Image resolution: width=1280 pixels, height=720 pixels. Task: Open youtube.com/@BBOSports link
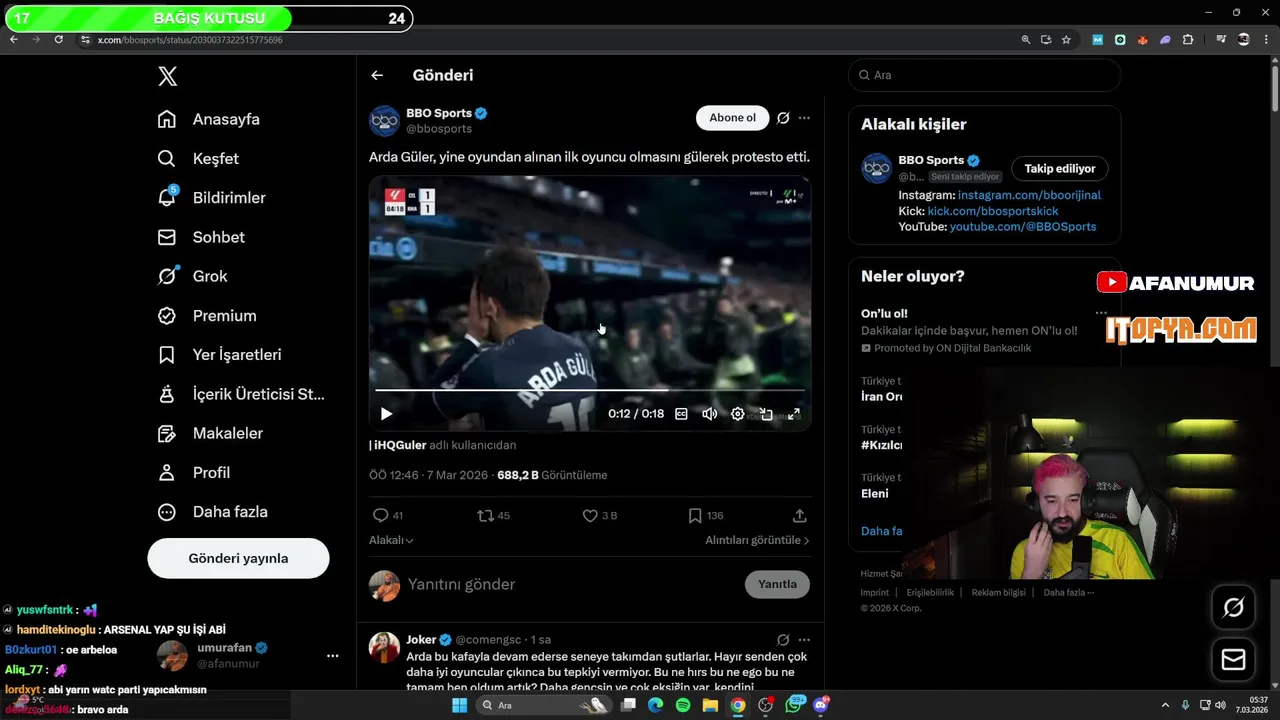1023,227
